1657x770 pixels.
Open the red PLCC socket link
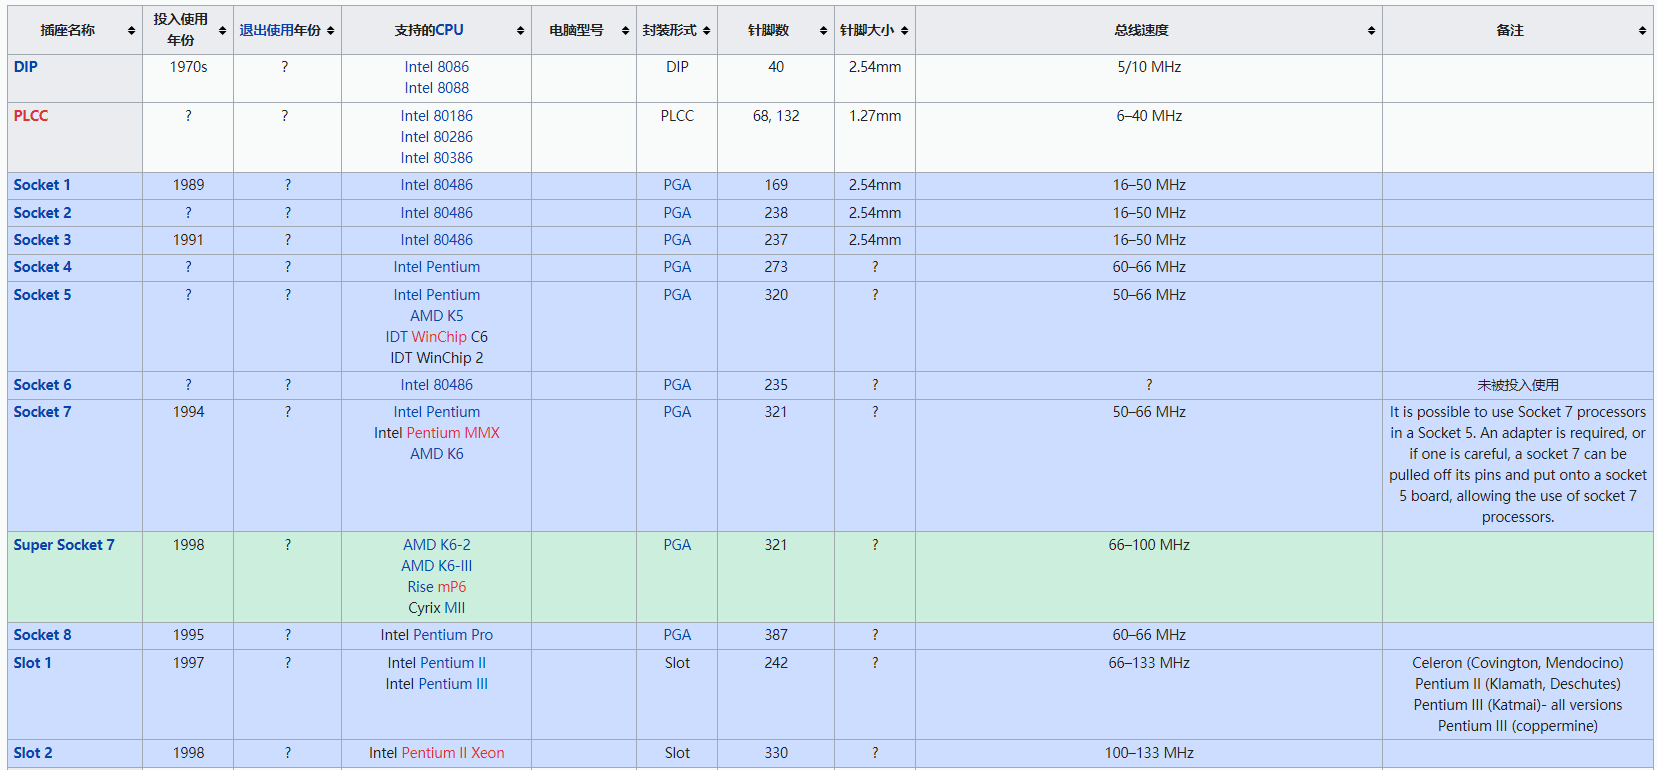tap(30, 116)
